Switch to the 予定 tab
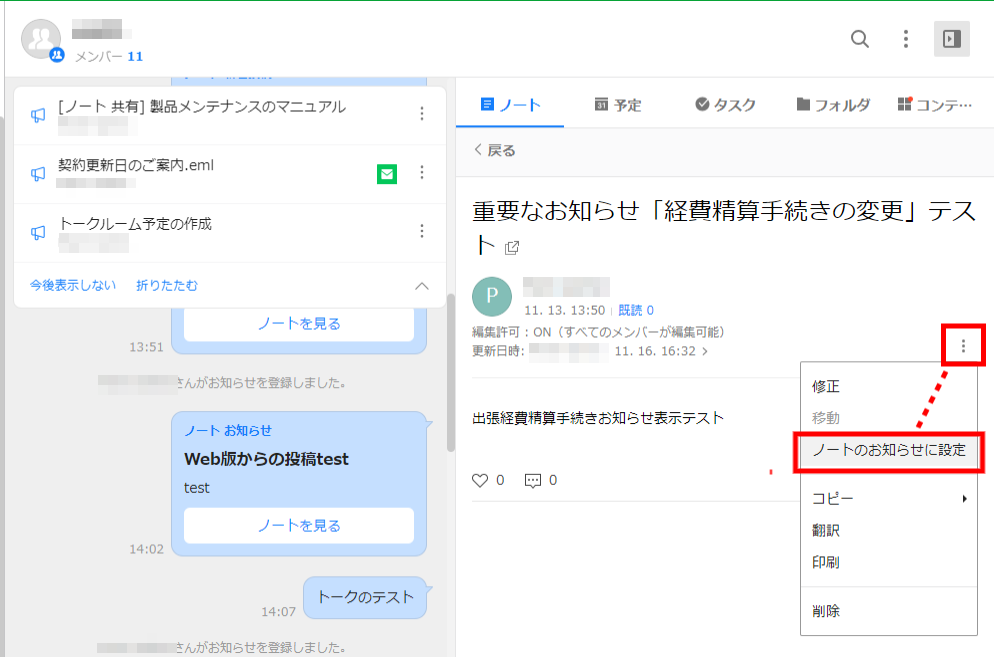The width and height of the screenshot is (994, 657). (x=617, y=104)
